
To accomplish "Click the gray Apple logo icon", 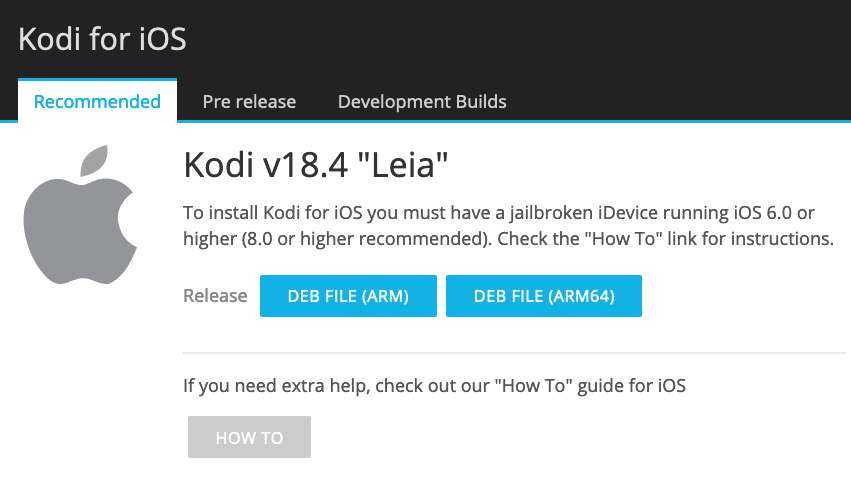I will click(80, 214).
